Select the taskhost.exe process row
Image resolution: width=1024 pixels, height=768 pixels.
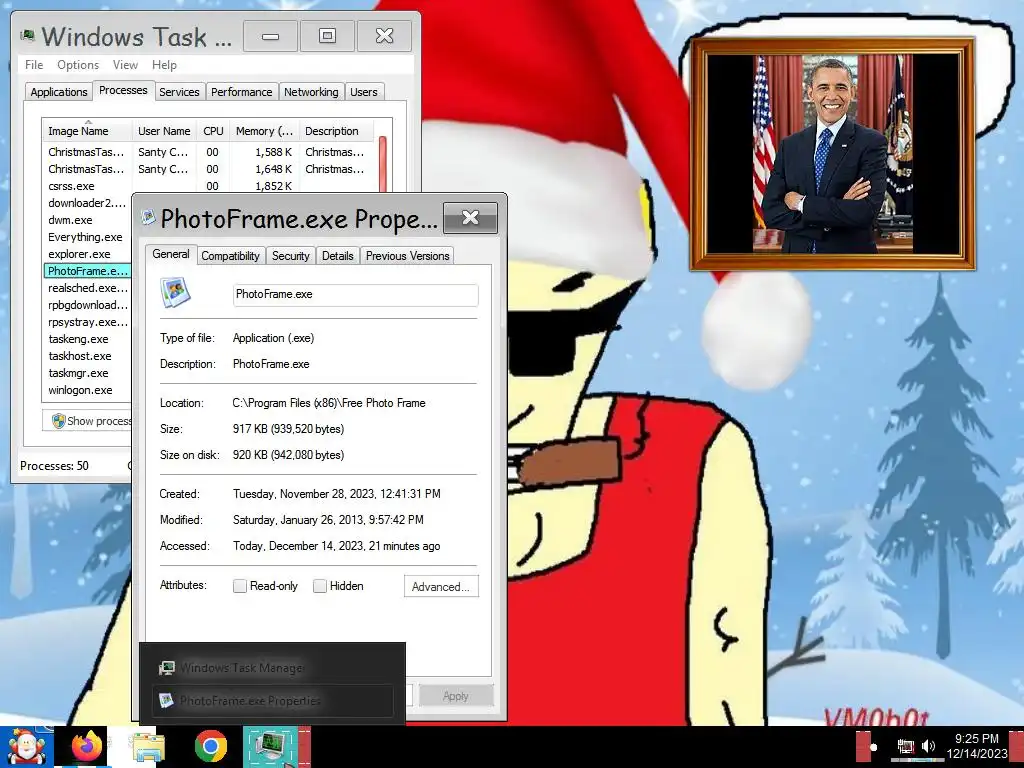pyautogui.click(x=88, y=356)
